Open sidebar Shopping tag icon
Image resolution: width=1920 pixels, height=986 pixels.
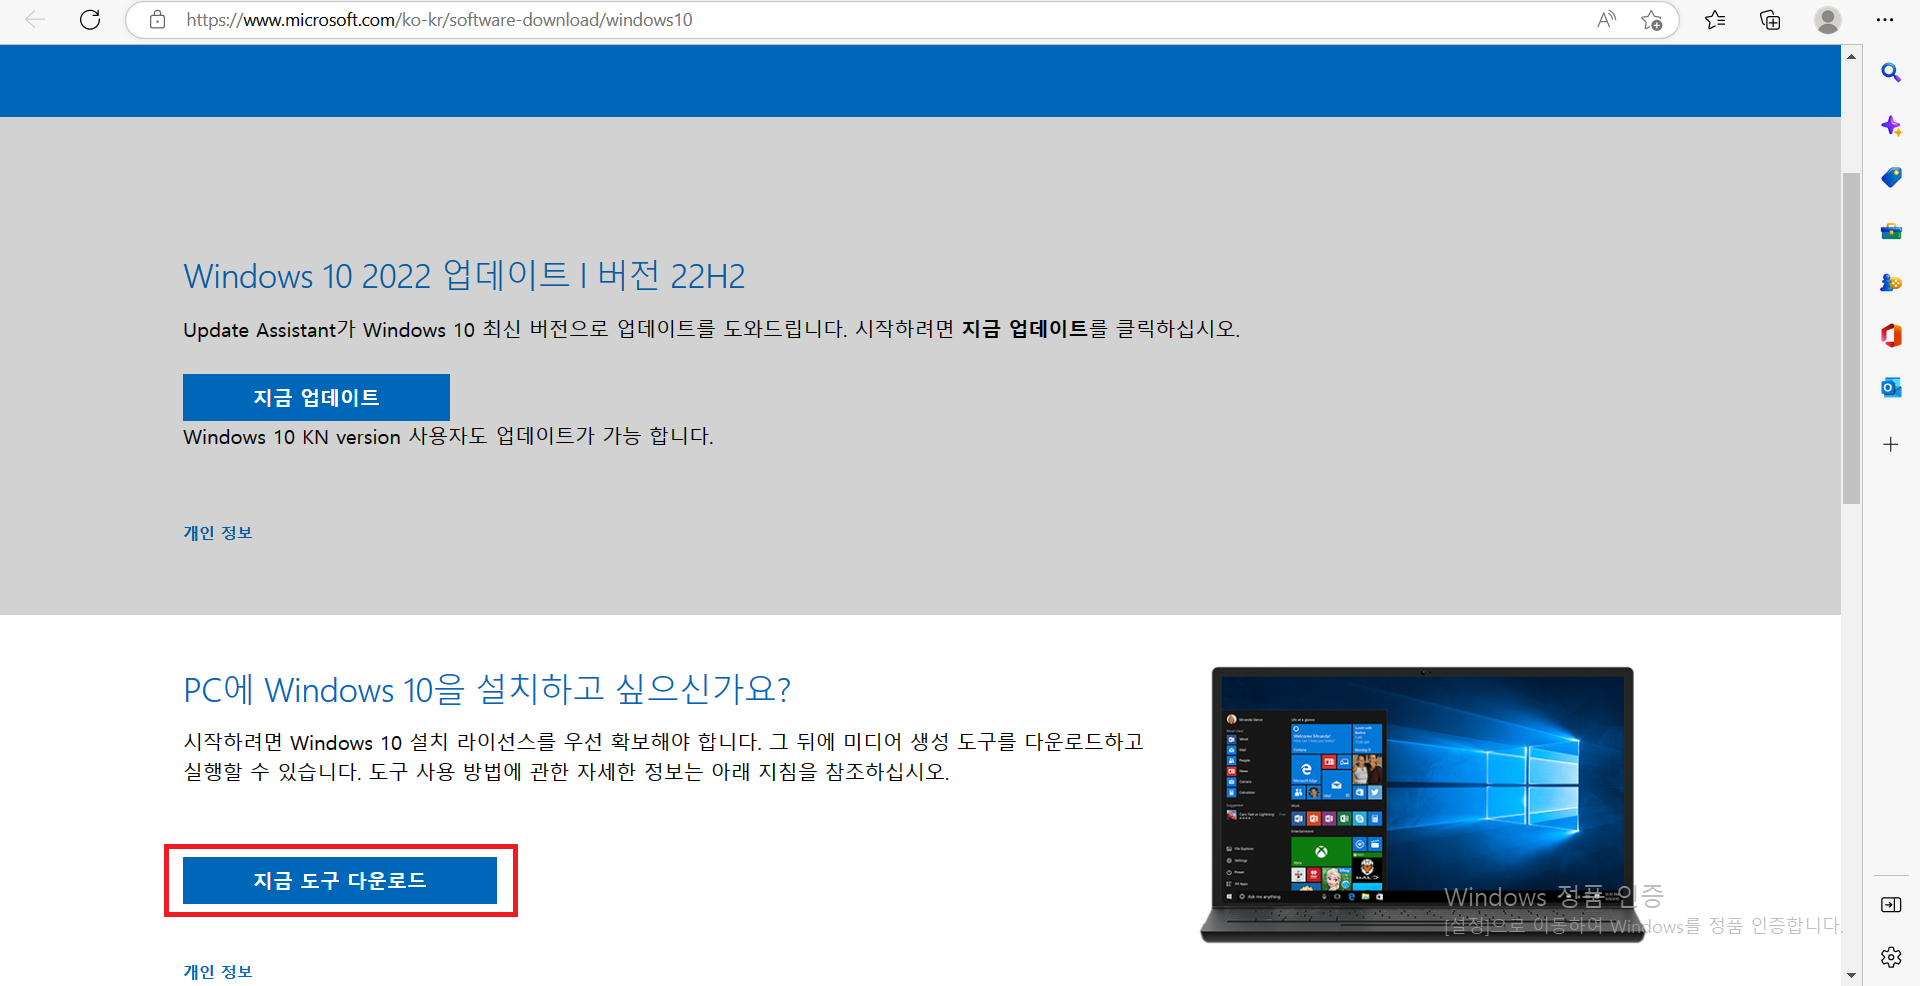(x=1891, y=178)
